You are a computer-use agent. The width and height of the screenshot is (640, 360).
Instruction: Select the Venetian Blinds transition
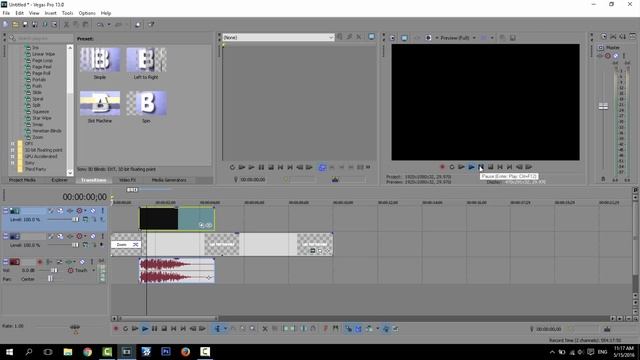[47, 131]
